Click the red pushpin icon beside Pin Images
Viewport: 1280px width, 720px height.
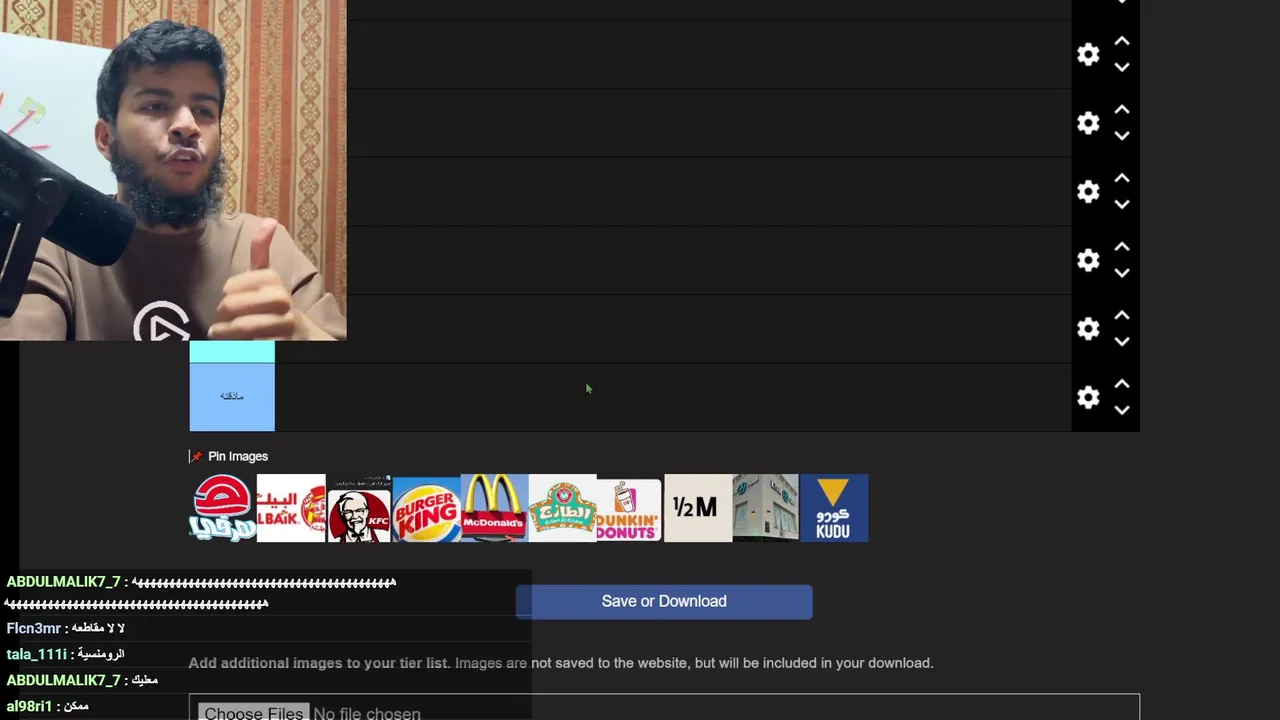point(196,456)
